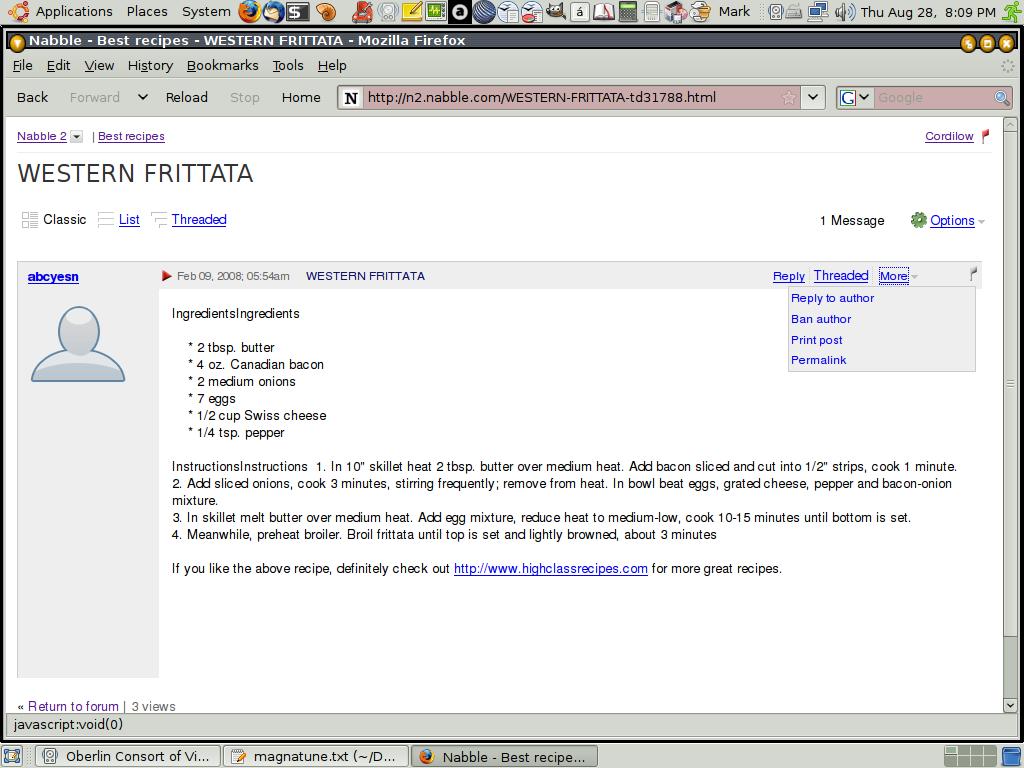
Task: Select Print post from the More menu
Action: pos(816,340)
